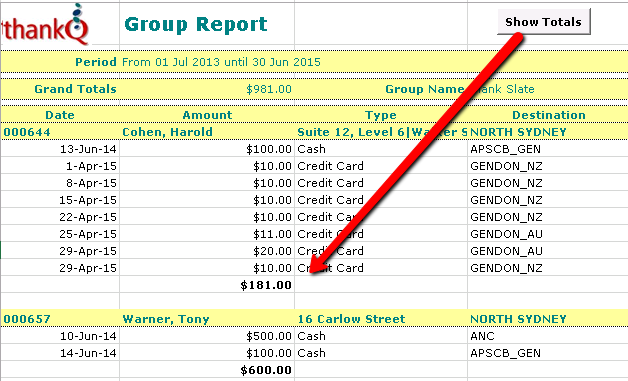Click the date 22-Apr-15
This screenshot has width=628, height=381.
88,217
